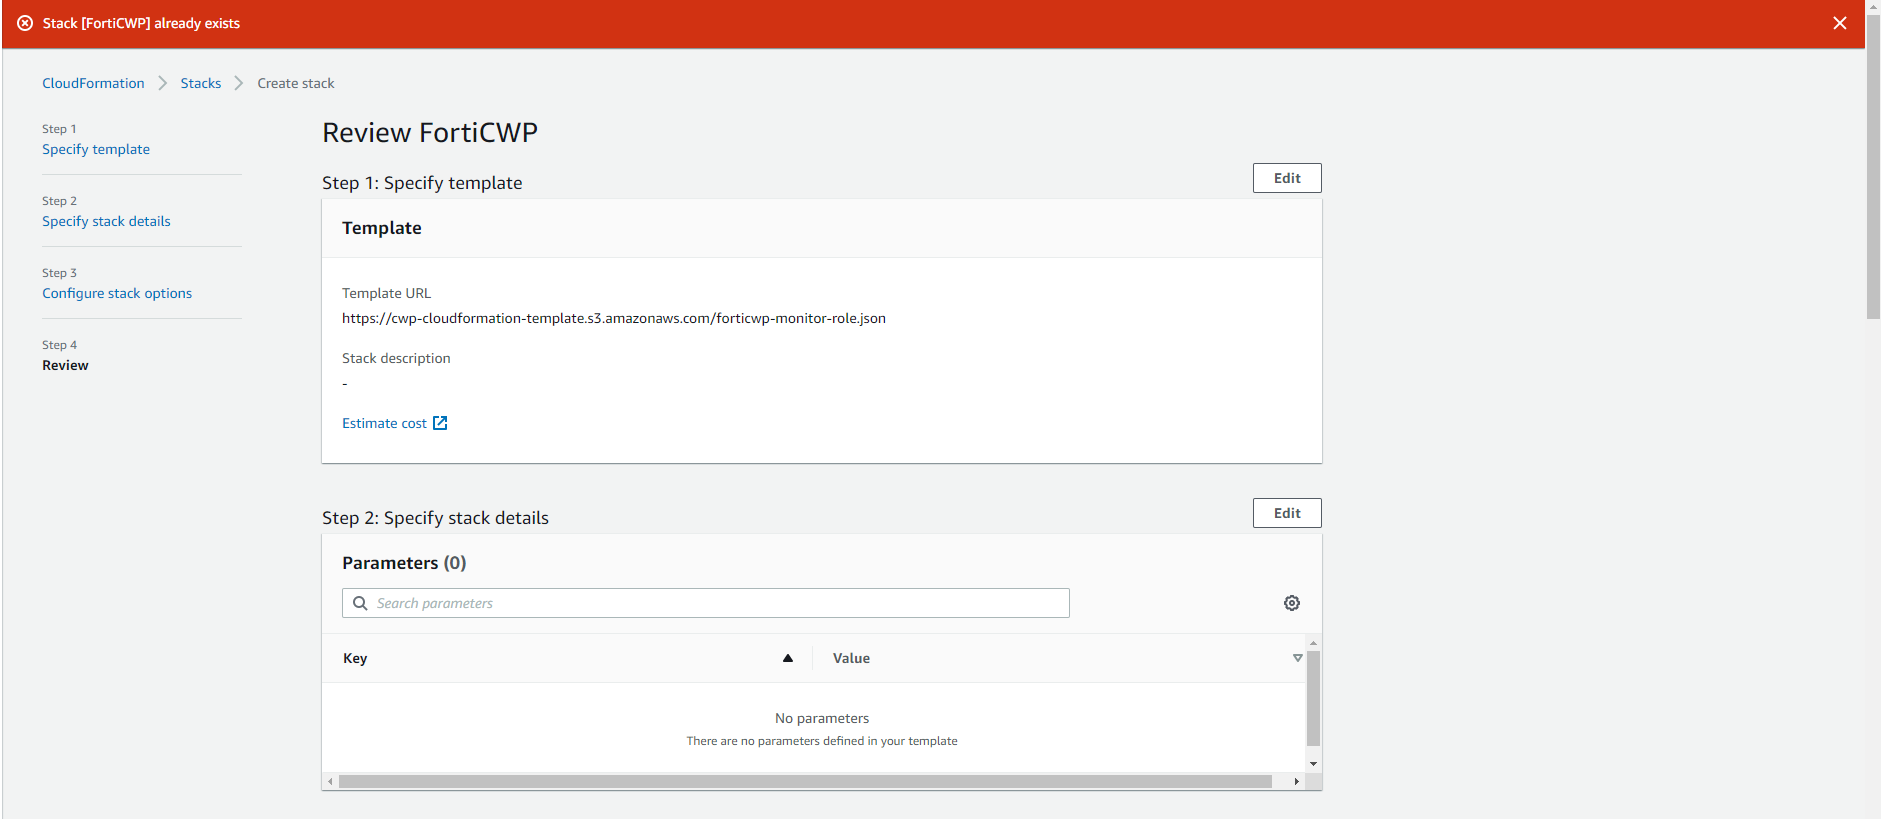Click the 'No parameters' message
The width and height of the screenshot is (1881, 819).
(822, 718)
